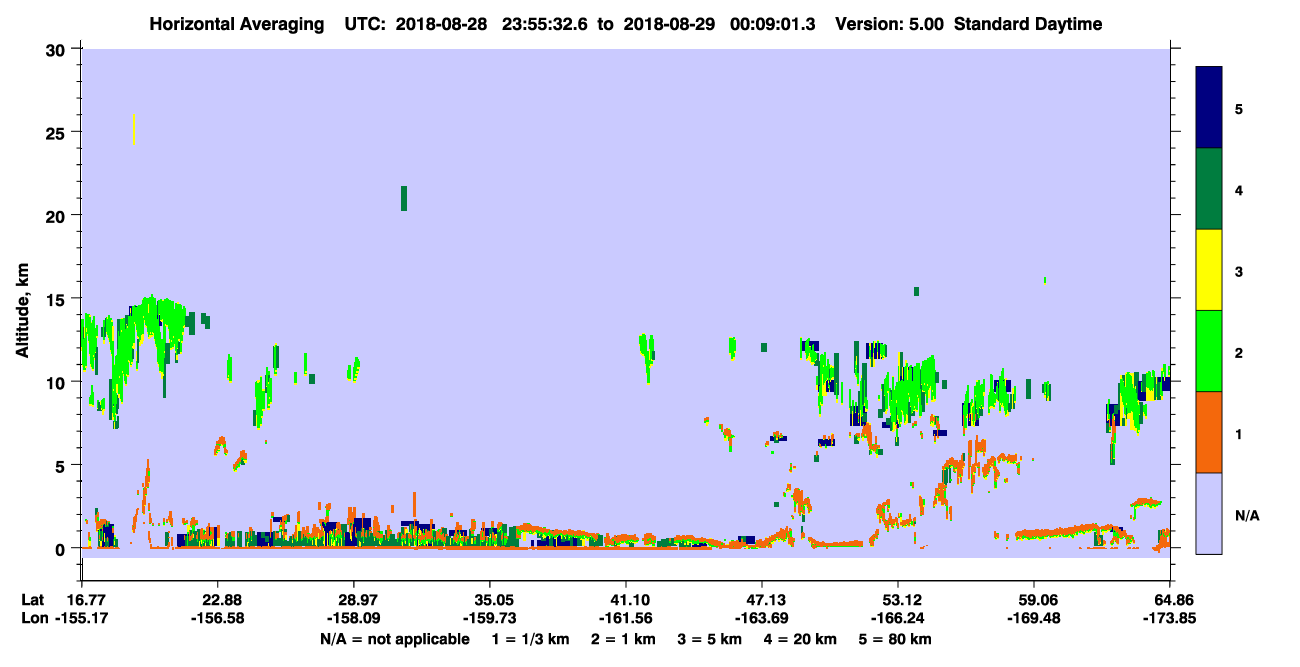Click 'Standard Daytime' in the title

(1028, 24)
